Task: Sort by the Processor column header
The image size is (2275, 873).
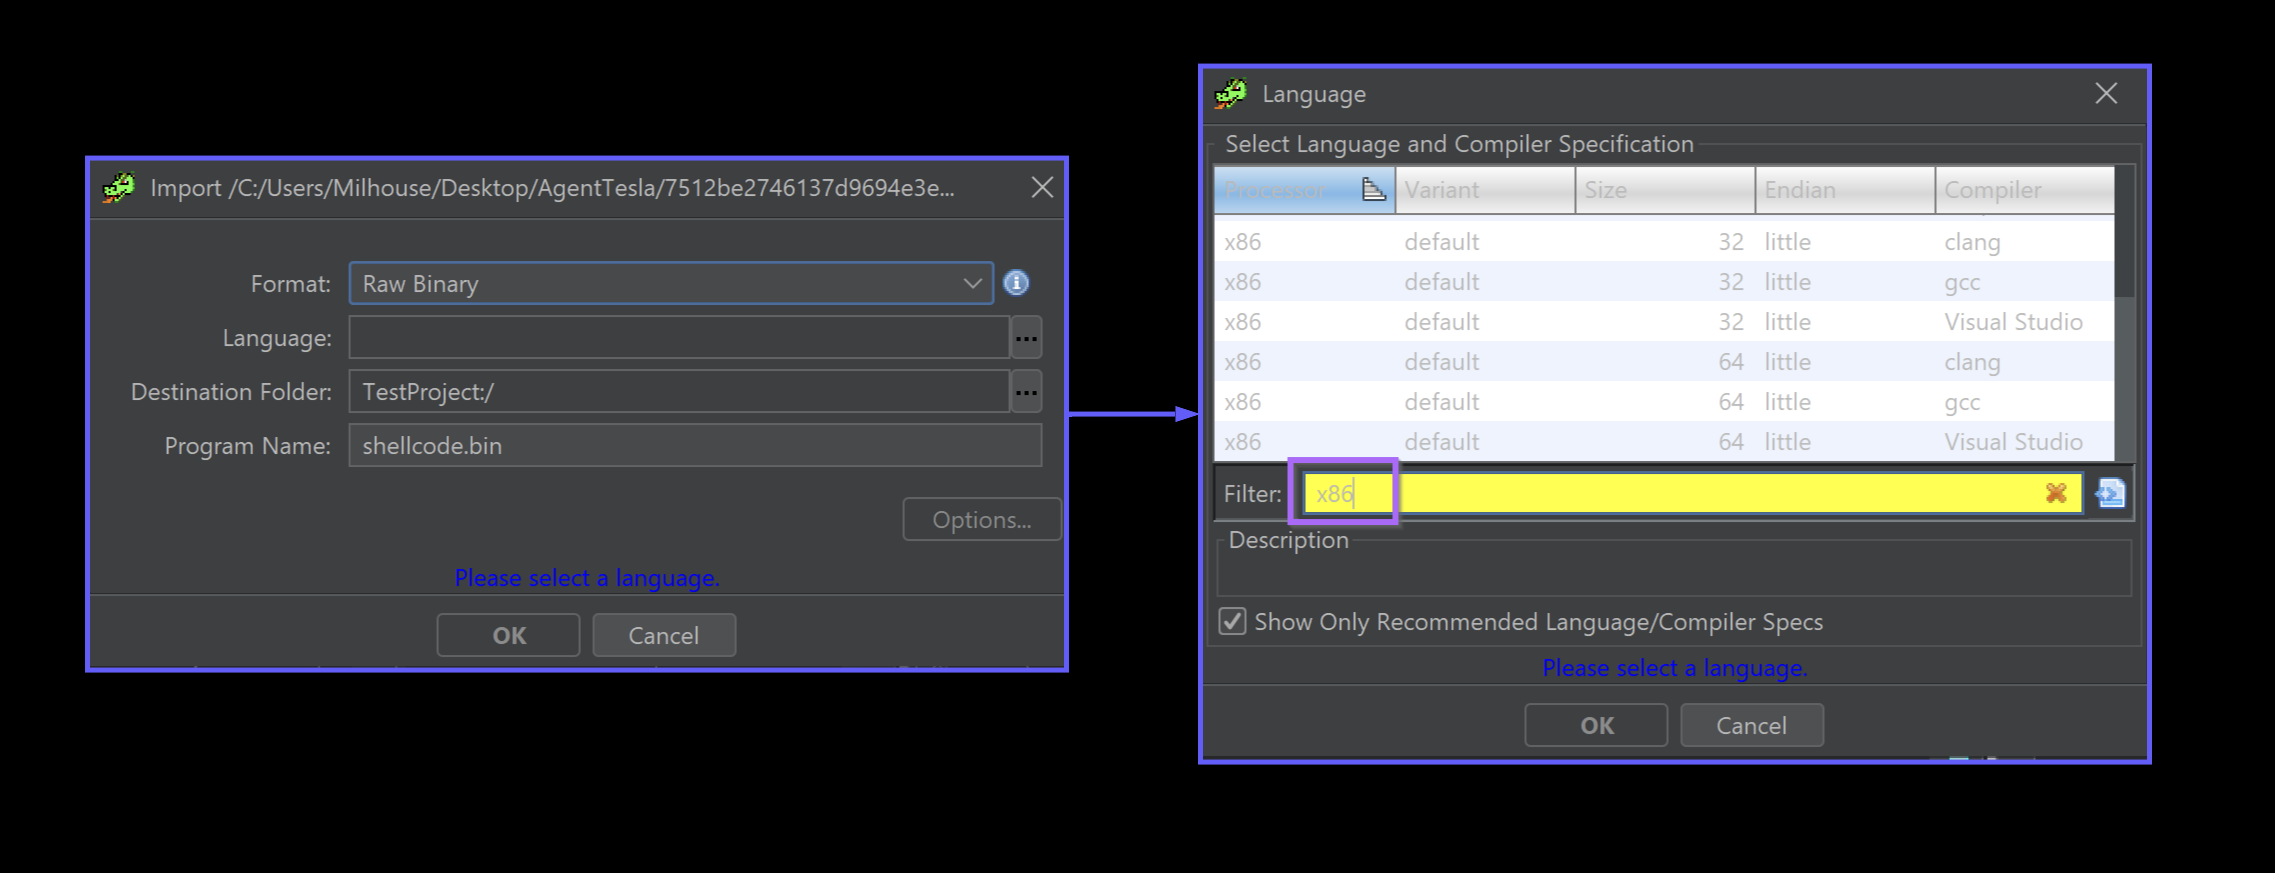Action: [x=1304, y=190]
